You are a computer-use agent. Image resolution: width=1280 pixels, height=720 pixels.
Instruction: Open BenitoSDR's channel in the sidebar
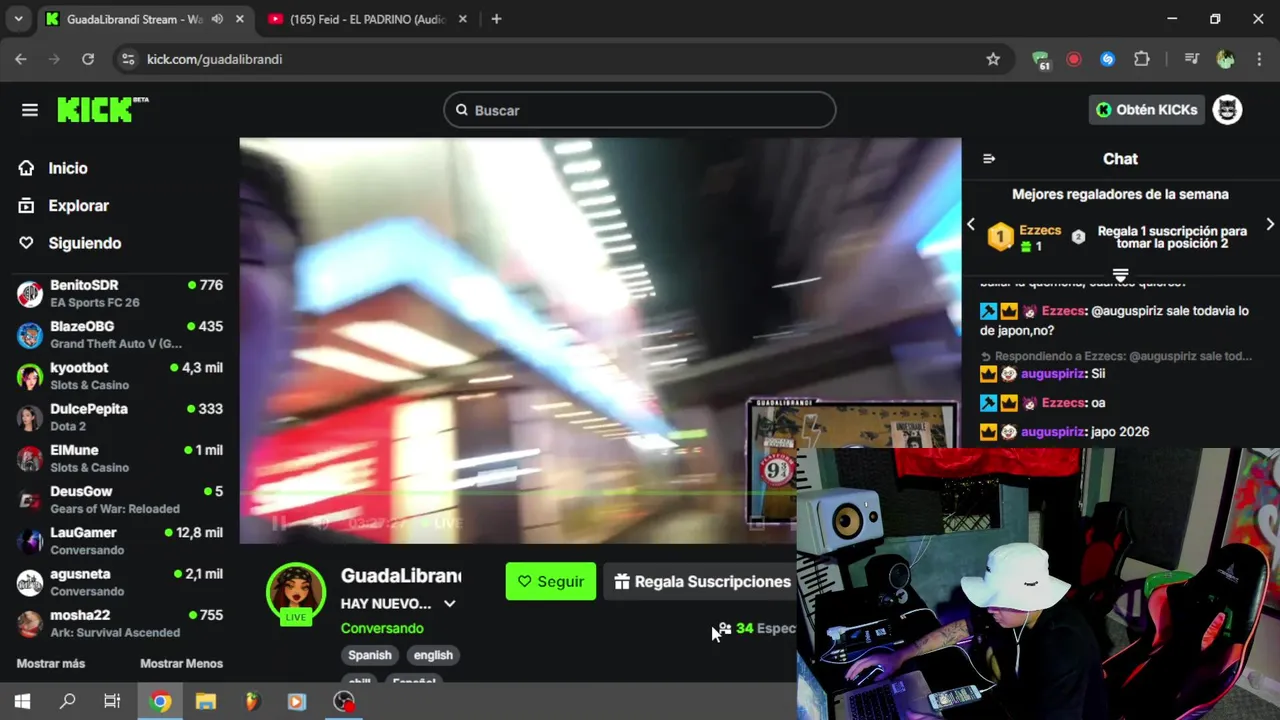click(x=120, y=293)
